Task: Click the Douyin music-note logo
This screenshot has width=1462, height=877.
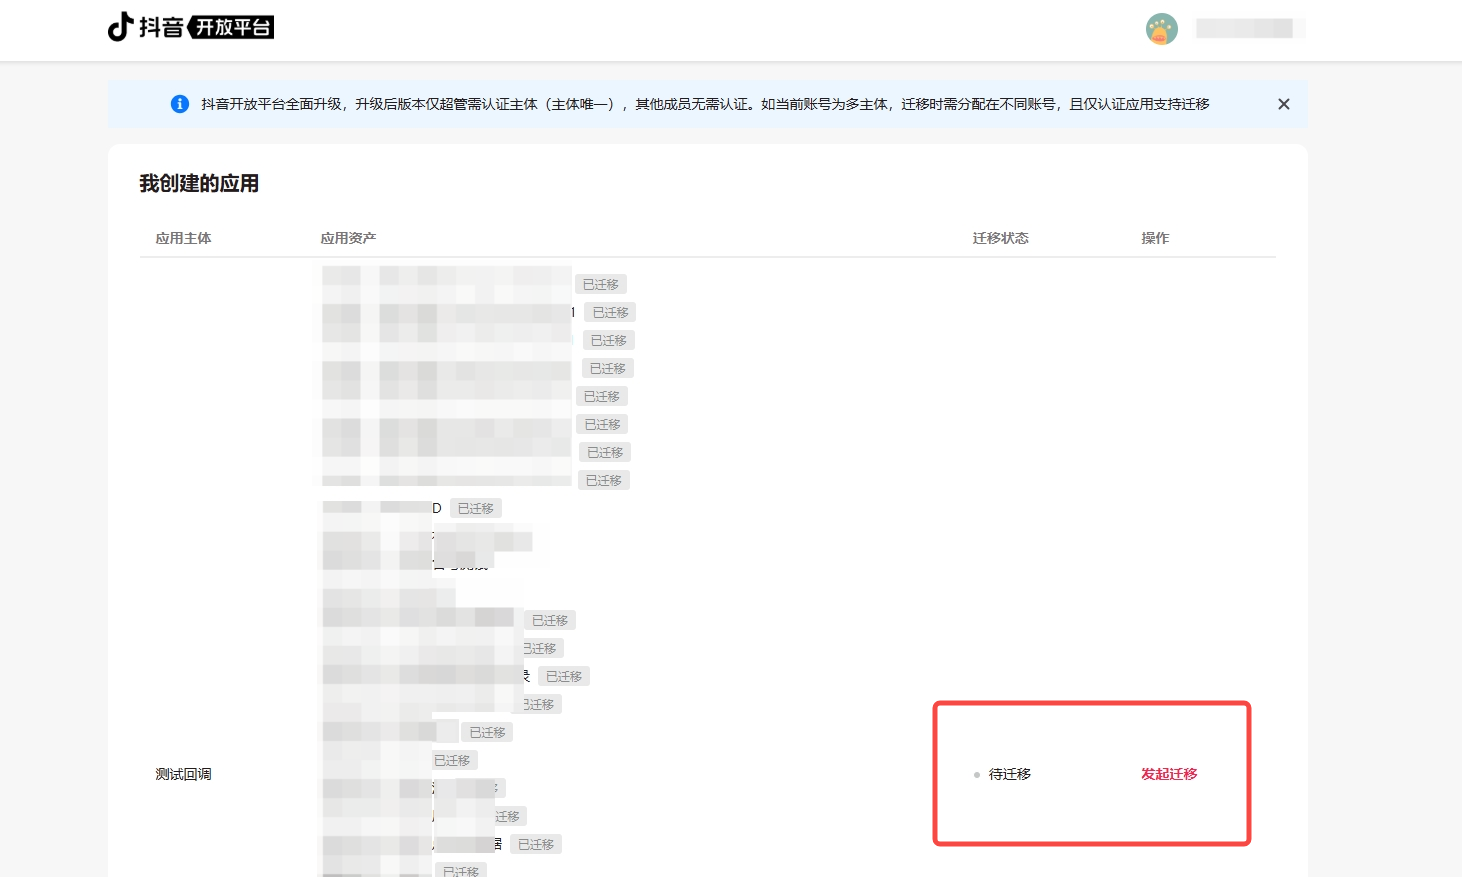Action: click(121, 27)
